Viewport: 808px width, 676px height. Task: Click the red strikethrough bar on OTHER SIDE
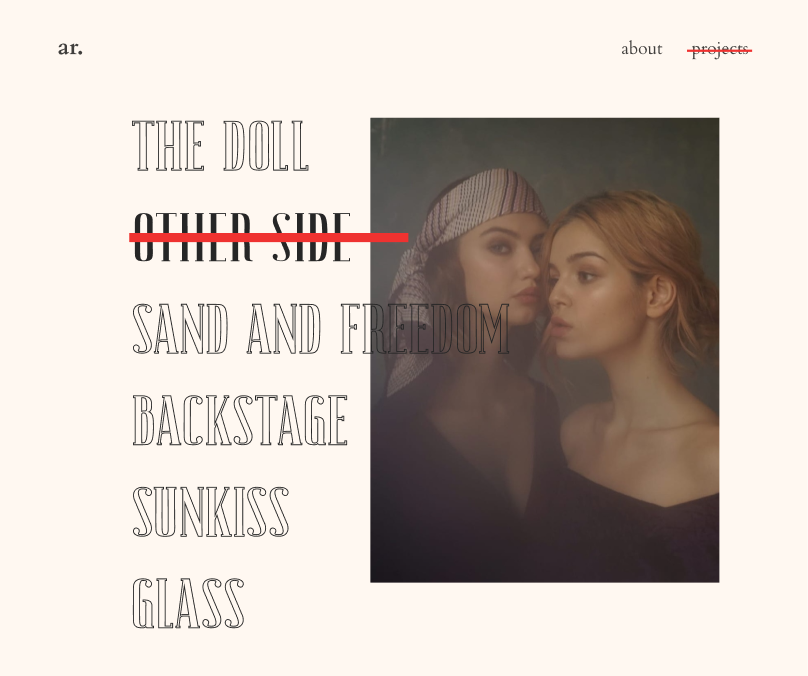point(268,238)
